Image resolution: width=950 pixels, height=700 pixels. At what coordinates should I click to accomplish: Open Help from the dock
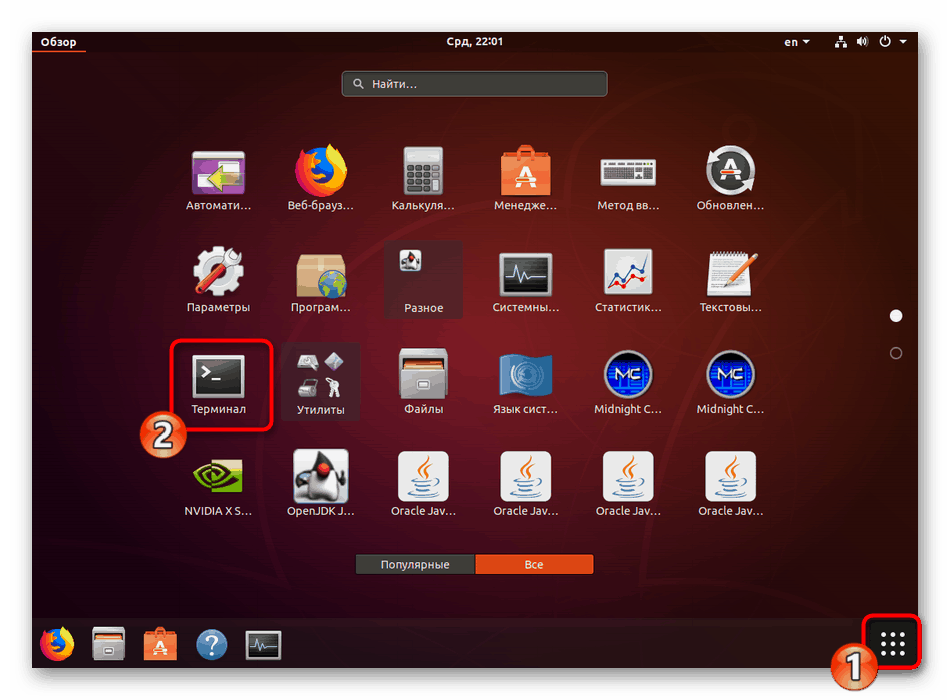[x=211, y=644]
